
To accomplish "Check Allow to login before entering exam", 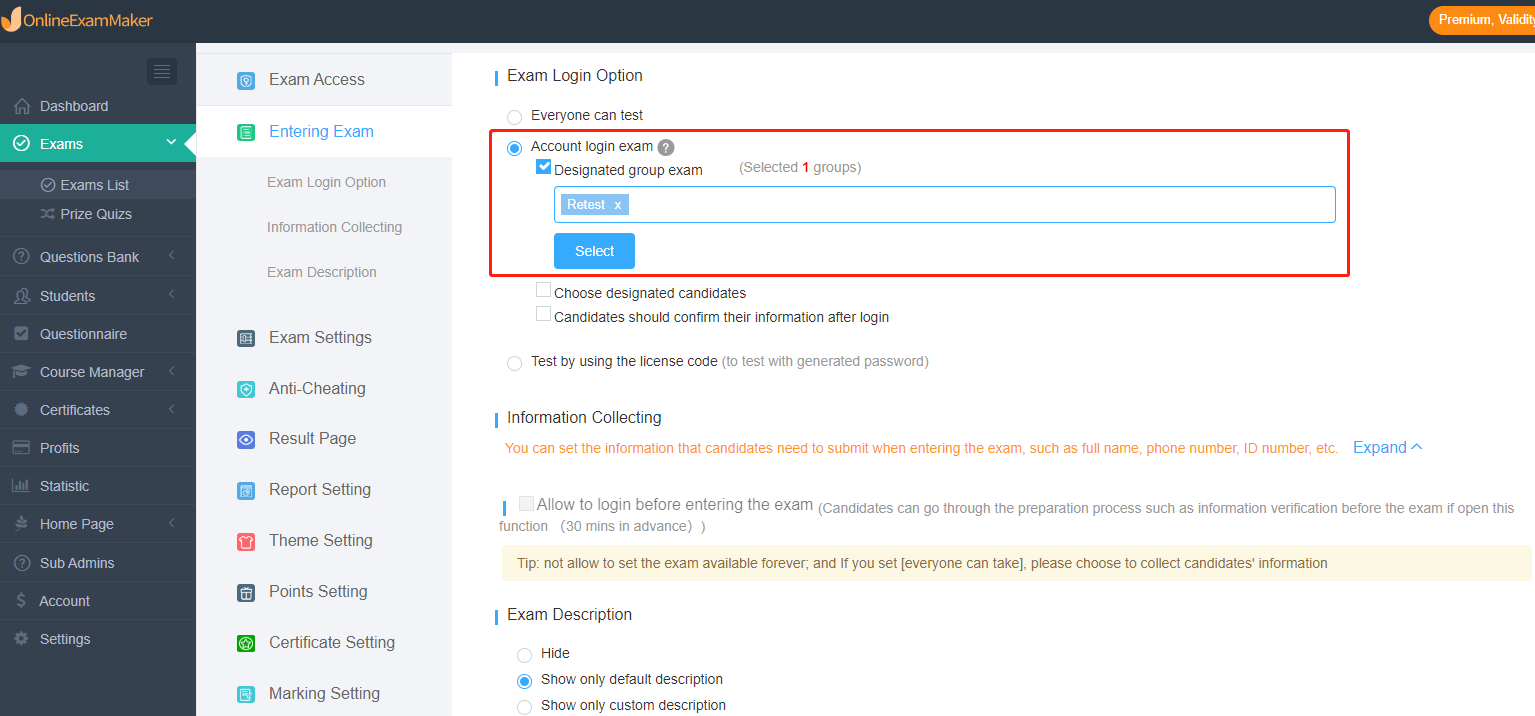I will [526, 504].
